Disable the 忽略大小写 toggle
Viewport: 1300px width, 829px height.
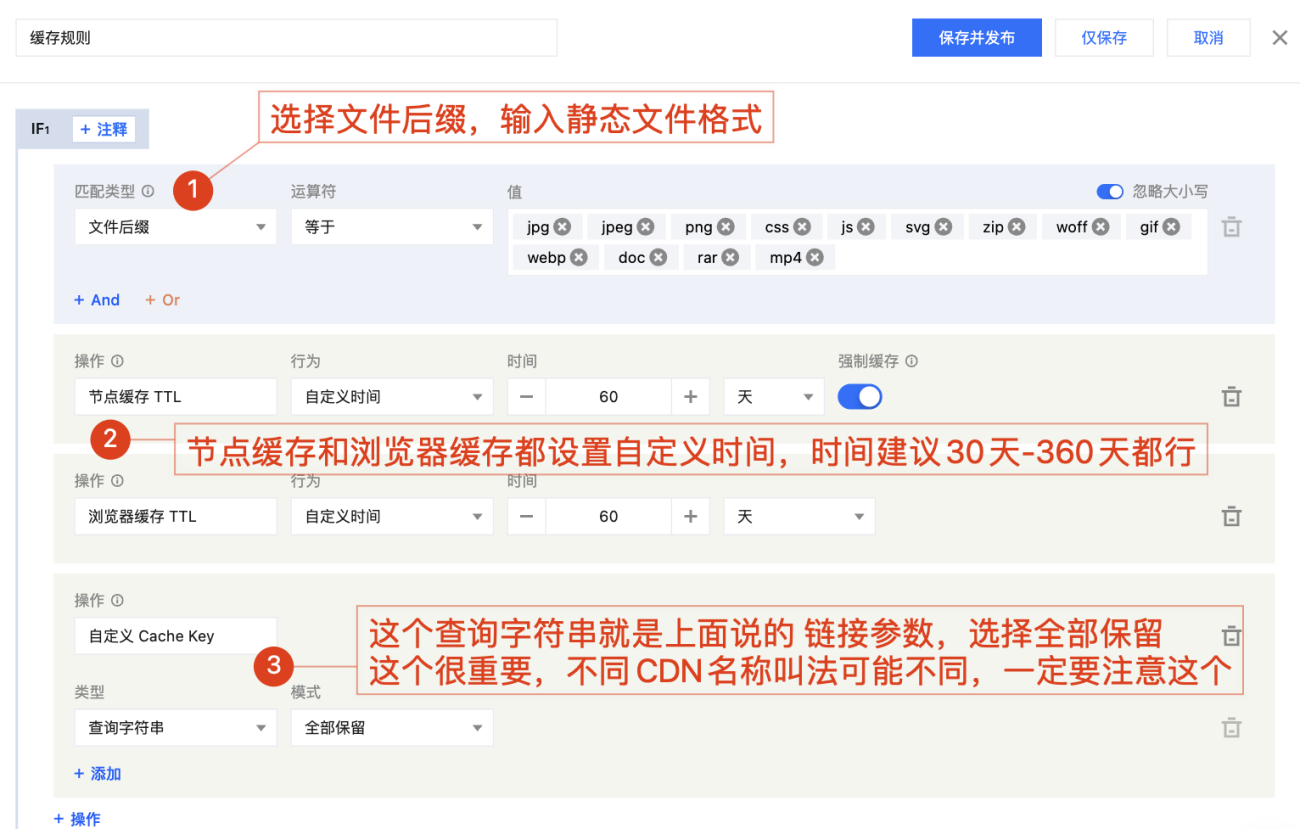pos(1110,191)
